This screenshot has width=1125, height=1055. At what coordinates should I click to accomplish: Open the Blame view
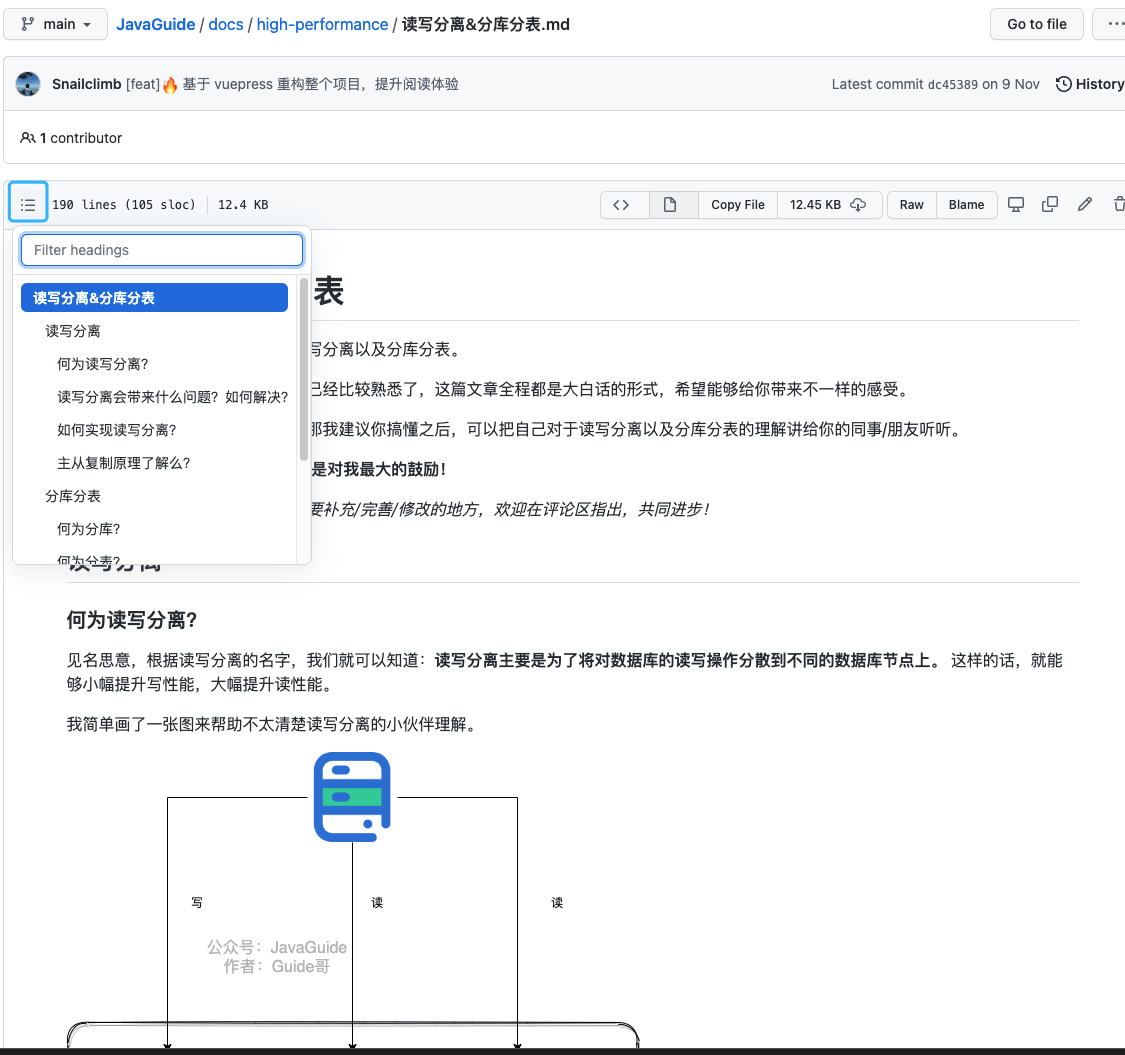(x=966, y=205)
